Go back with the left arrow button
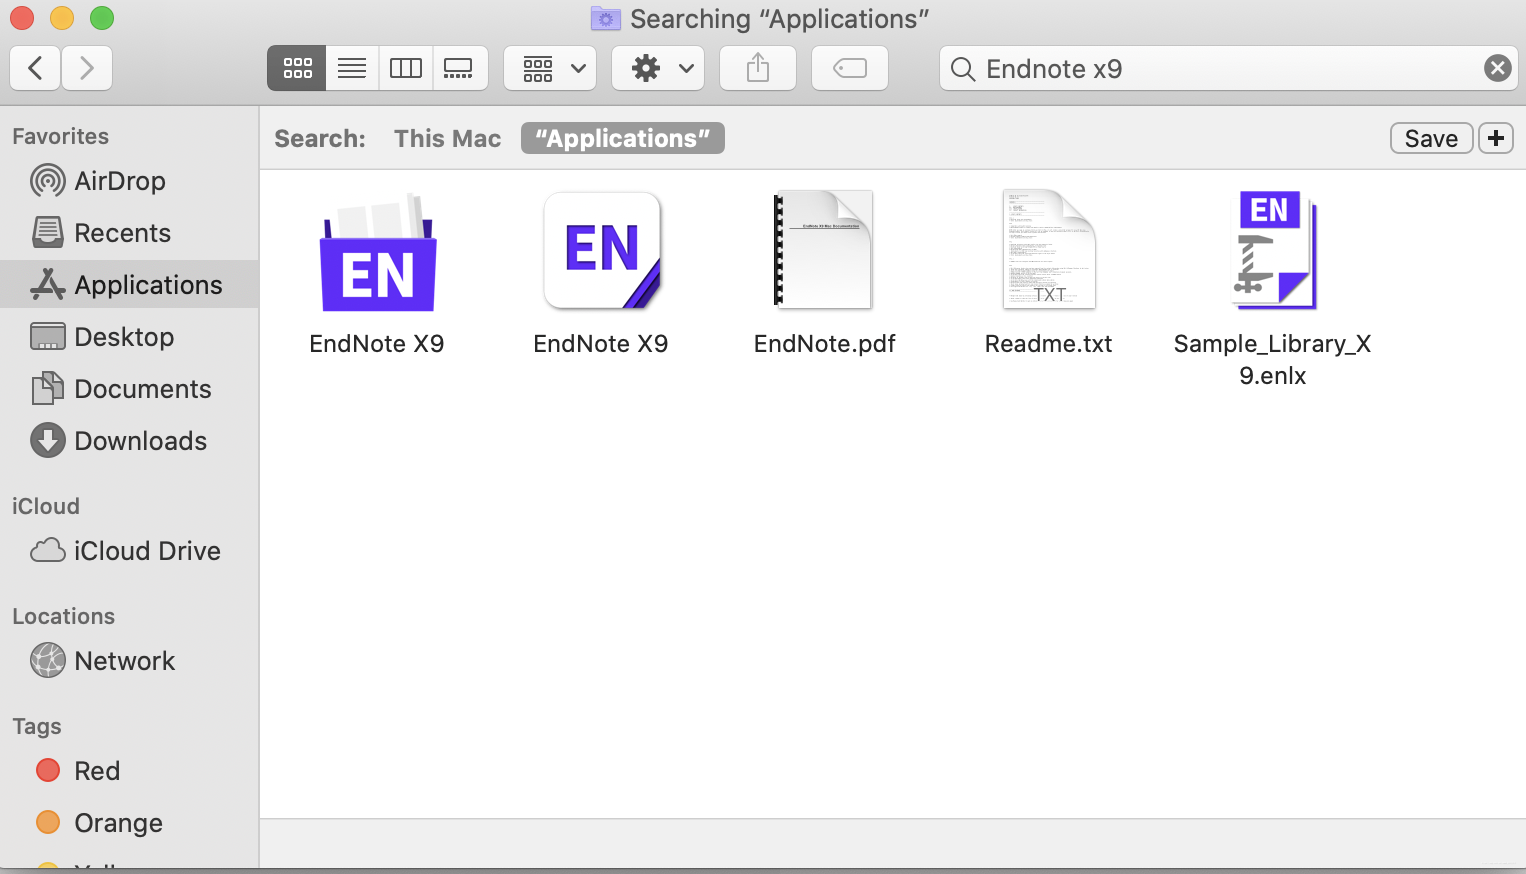 coord(36,68)
